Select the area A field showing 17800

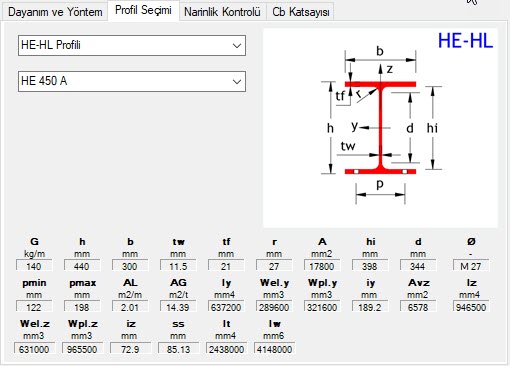pos(322,266)
